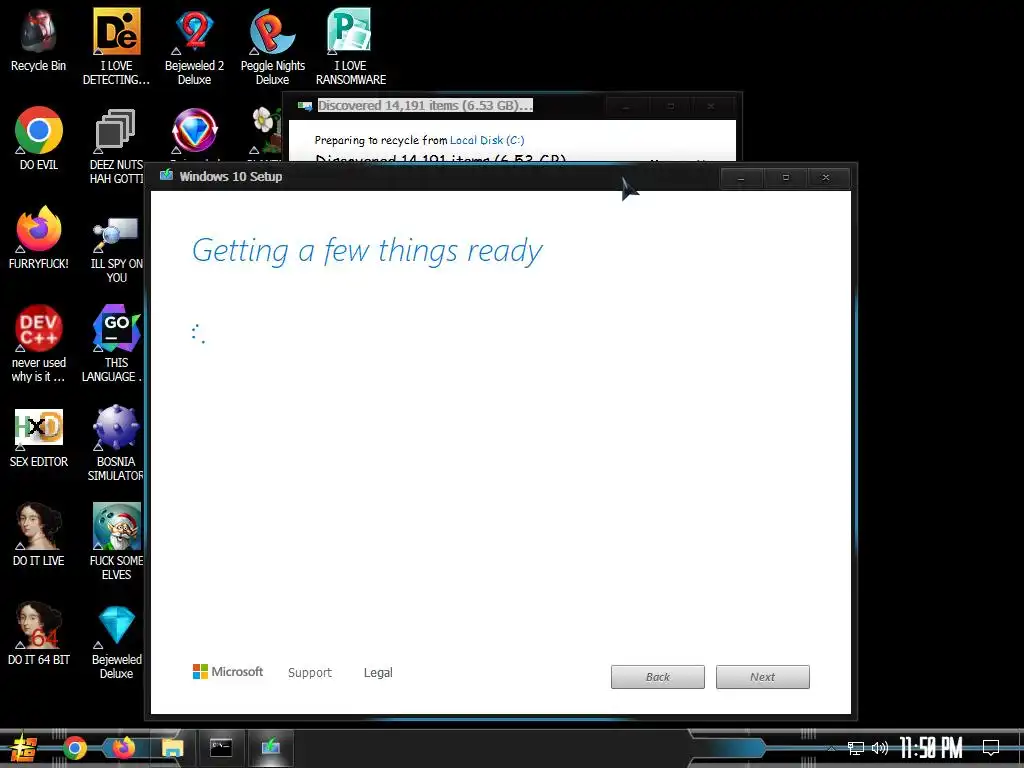Image resolution: width=1024 pixels, height=768 pixels.
Task: Open the DO IT LIVE portrait shortcut
Action: (39, 534)
